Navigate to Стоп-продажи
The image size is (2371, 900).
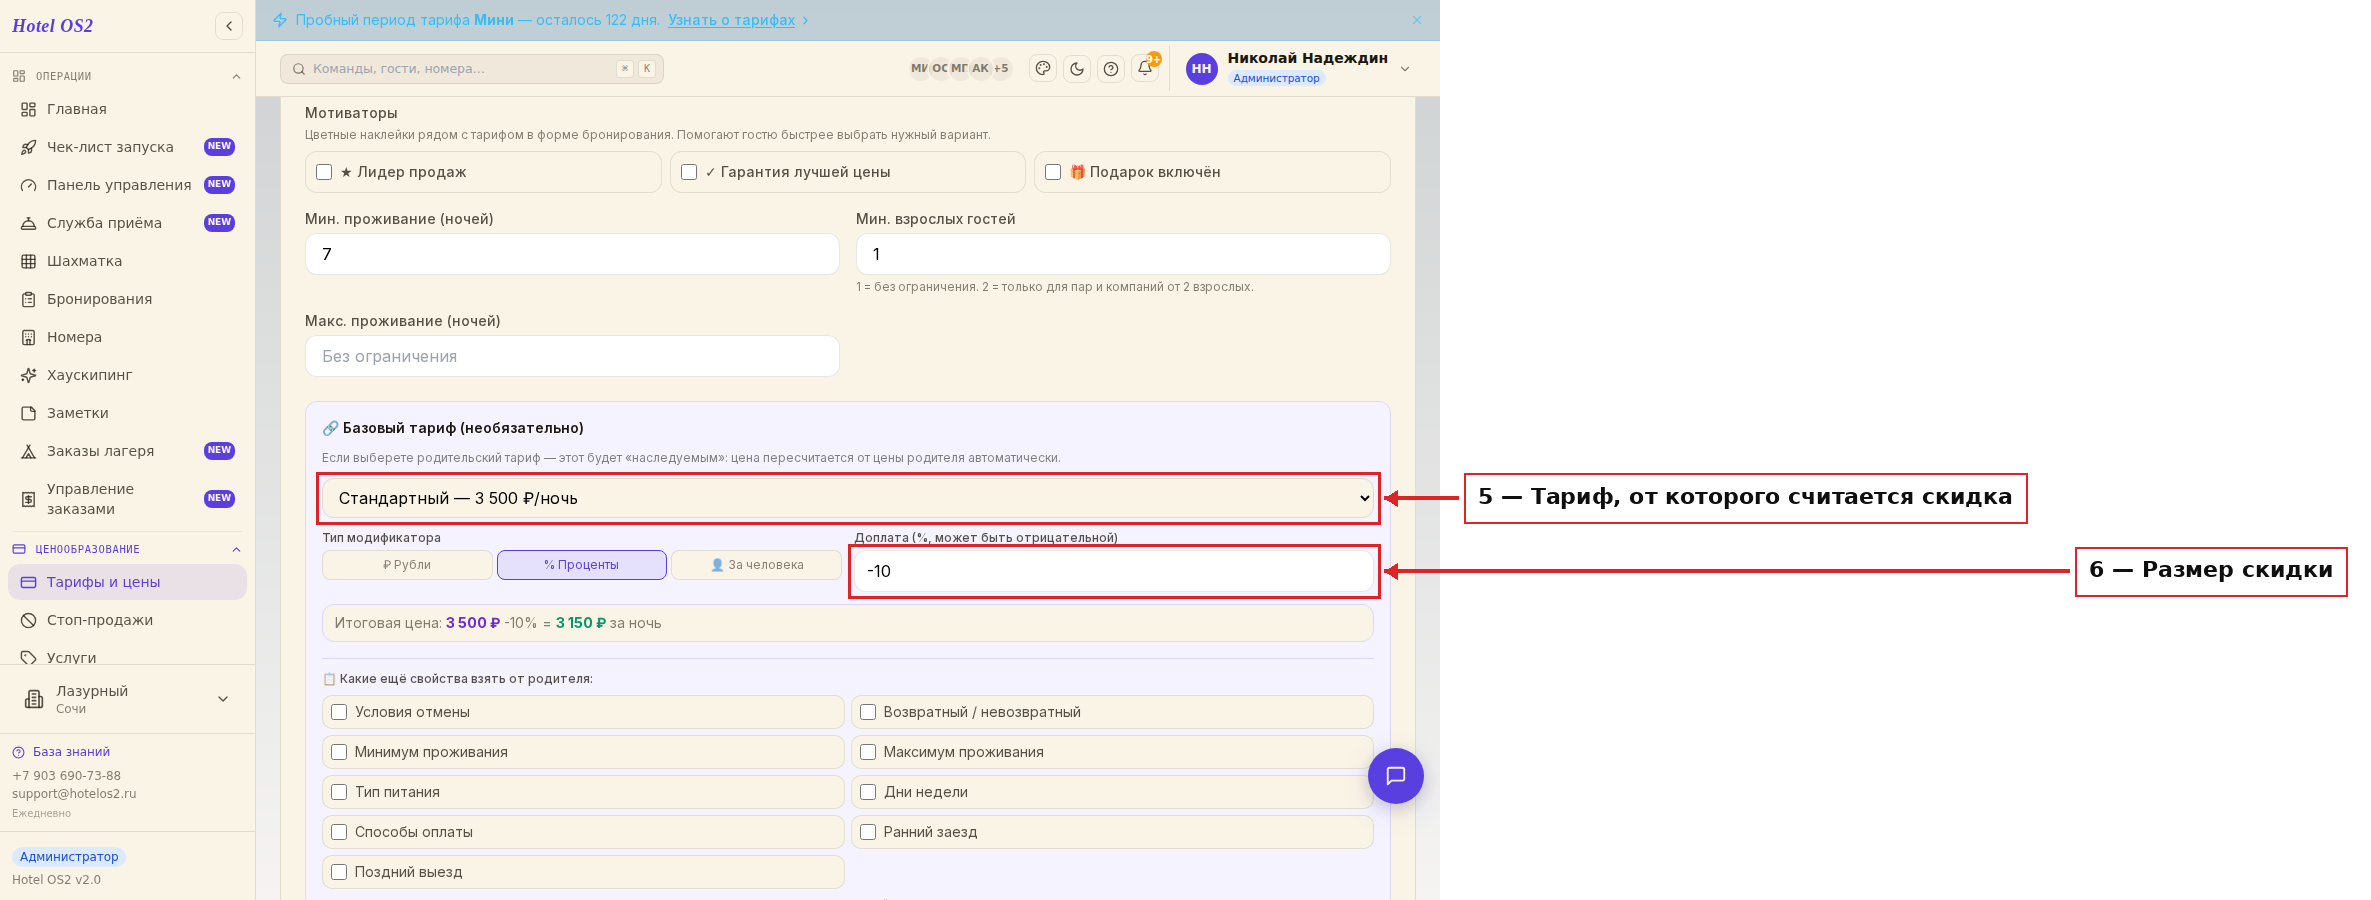(127, 620)
